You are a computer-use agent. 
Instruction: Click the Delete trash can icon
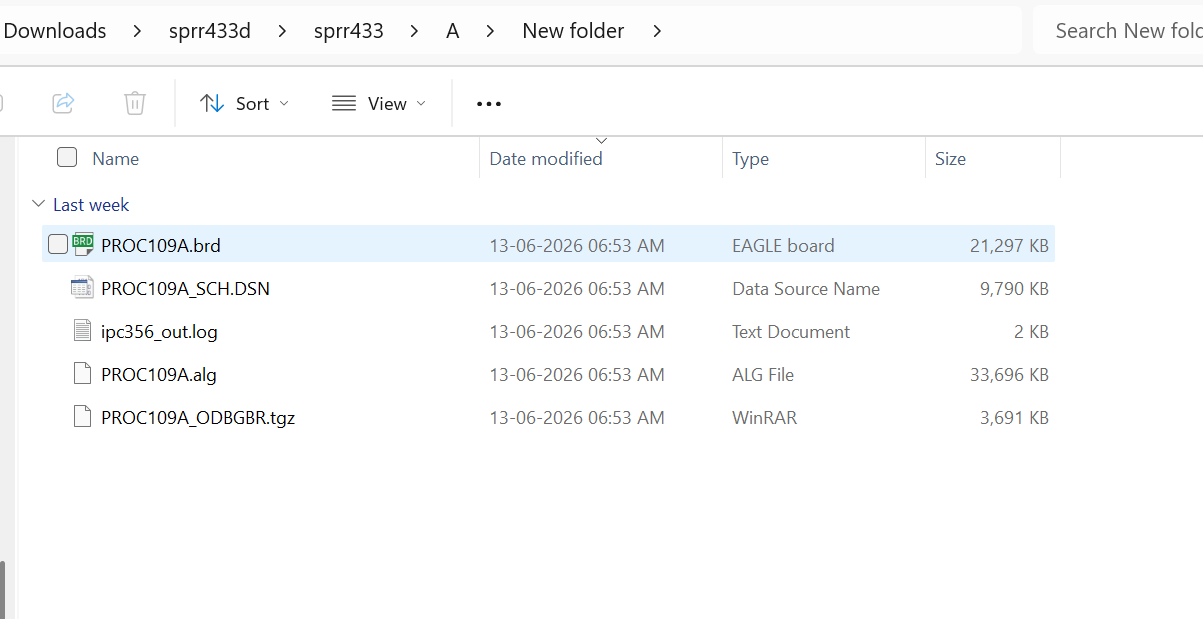pyautogui.click(x=135, y=103)
